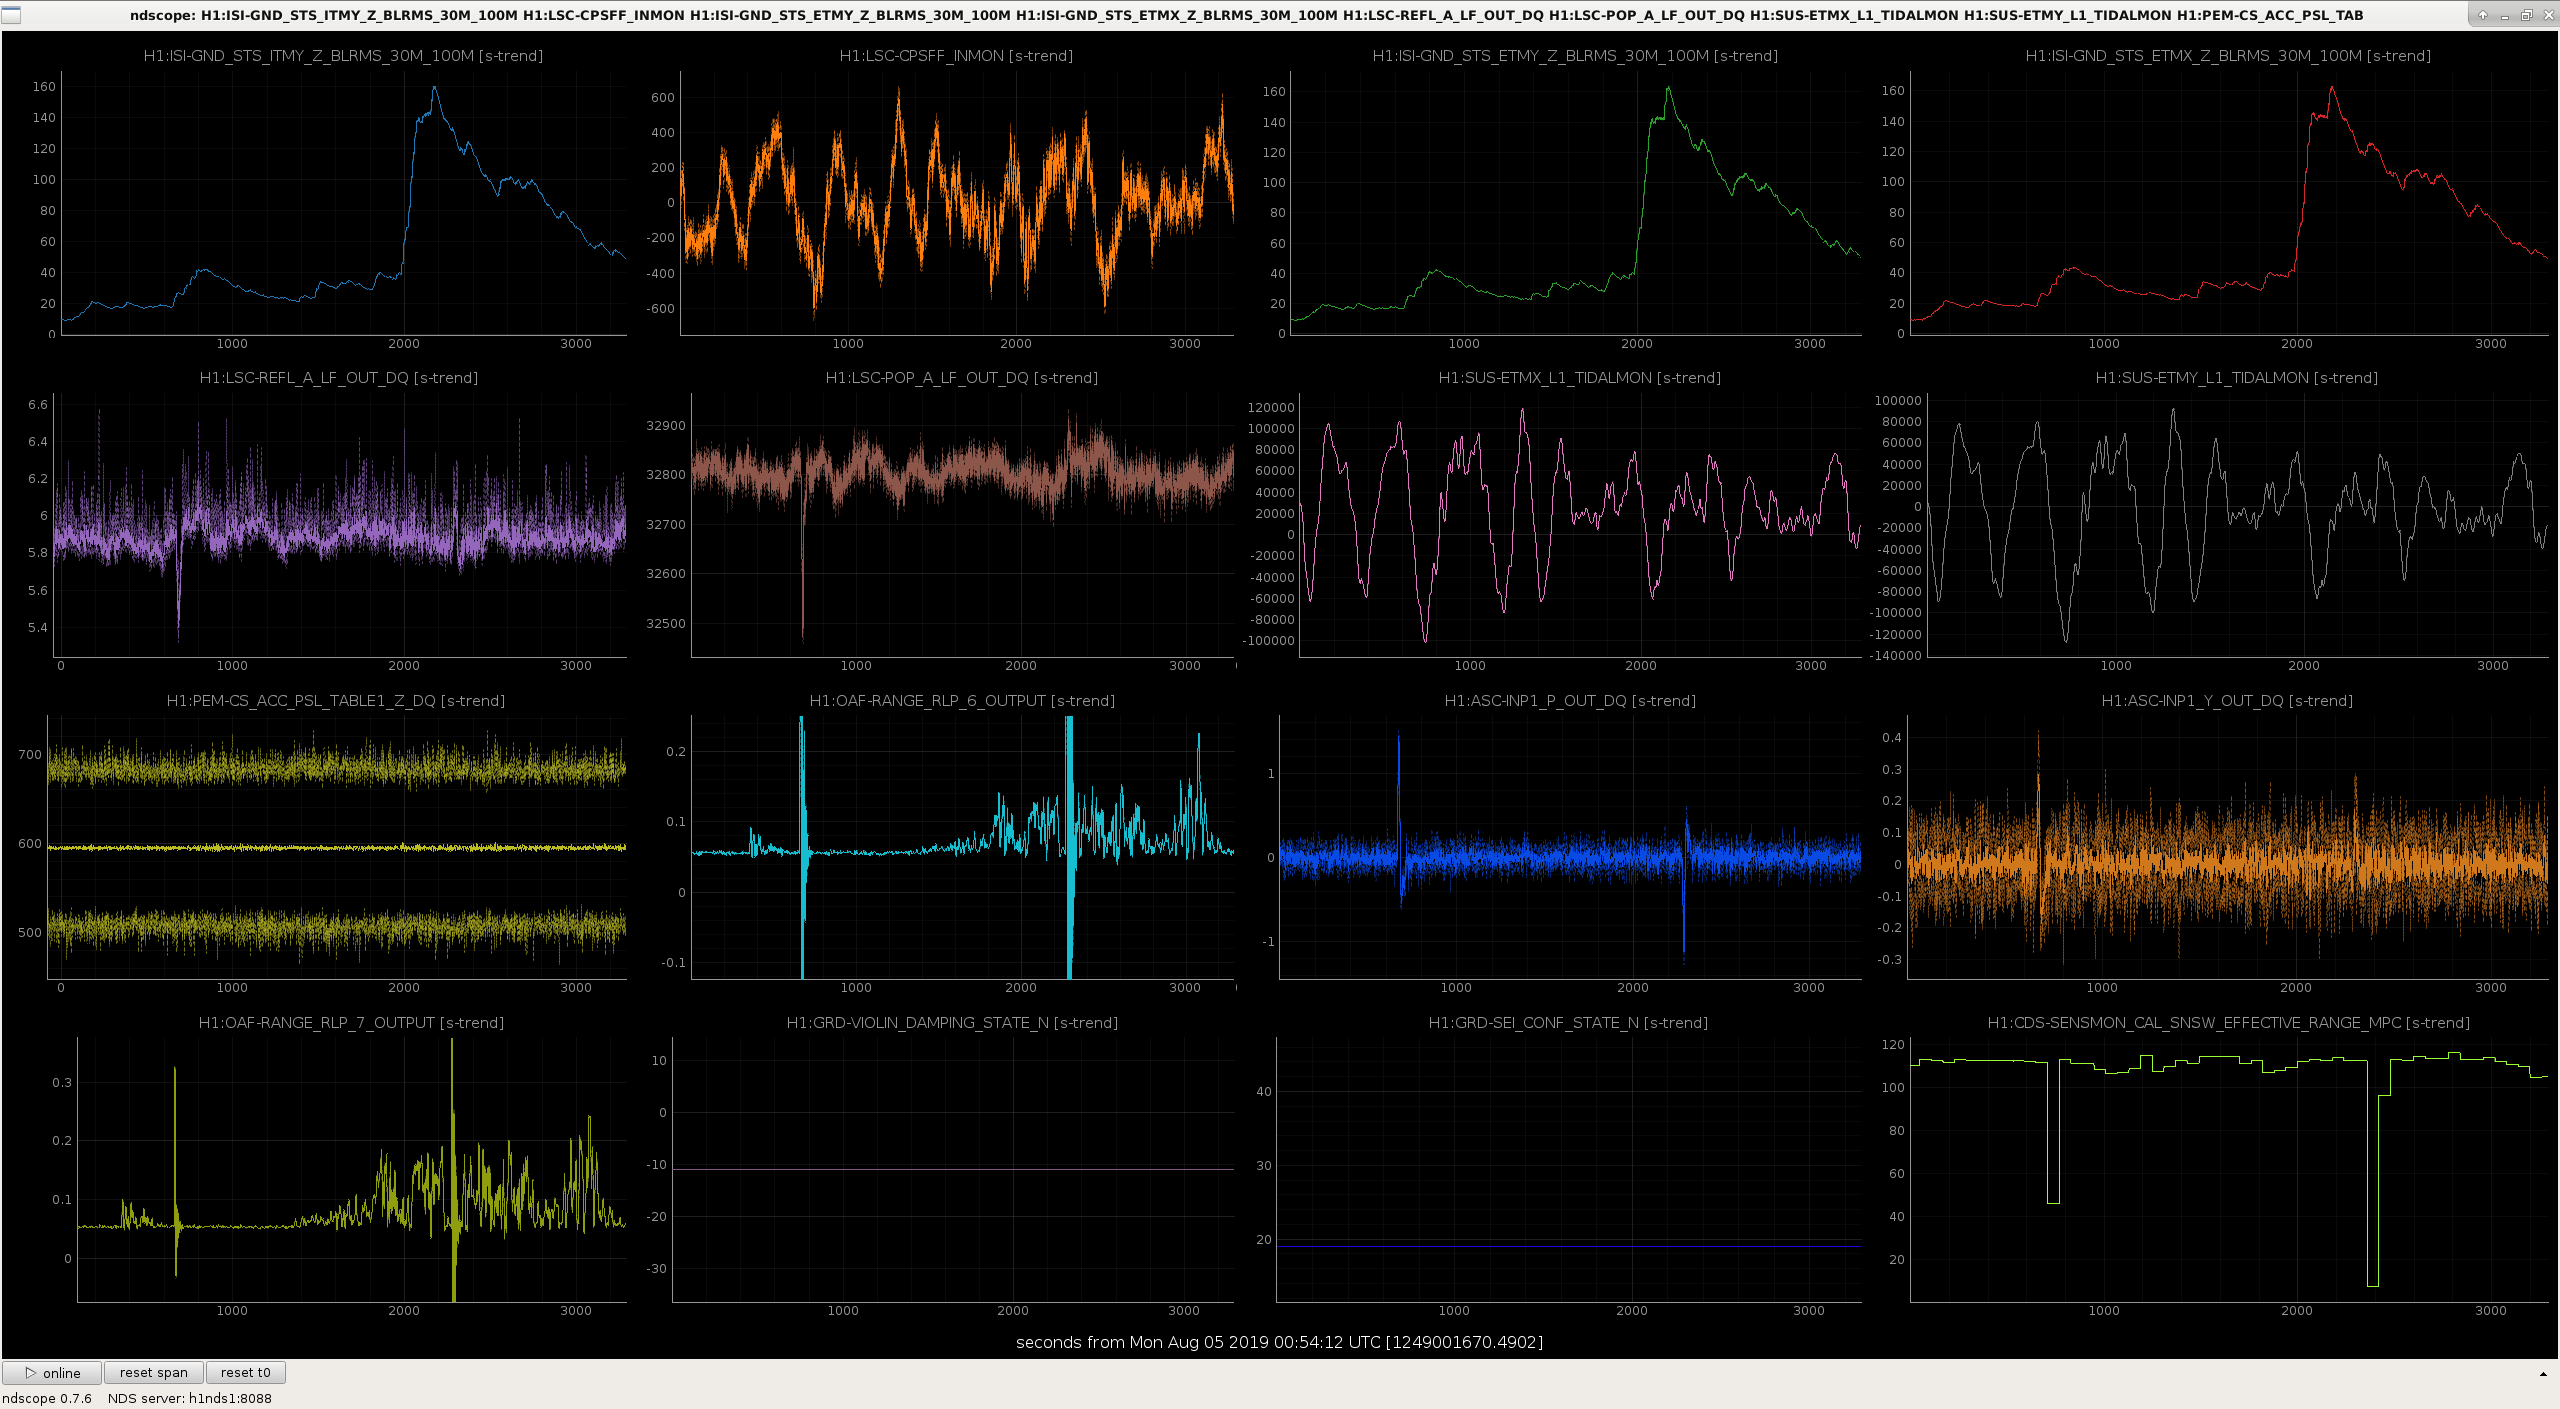
Task: Minimize the ndscope window
Action: point(2505,15)
